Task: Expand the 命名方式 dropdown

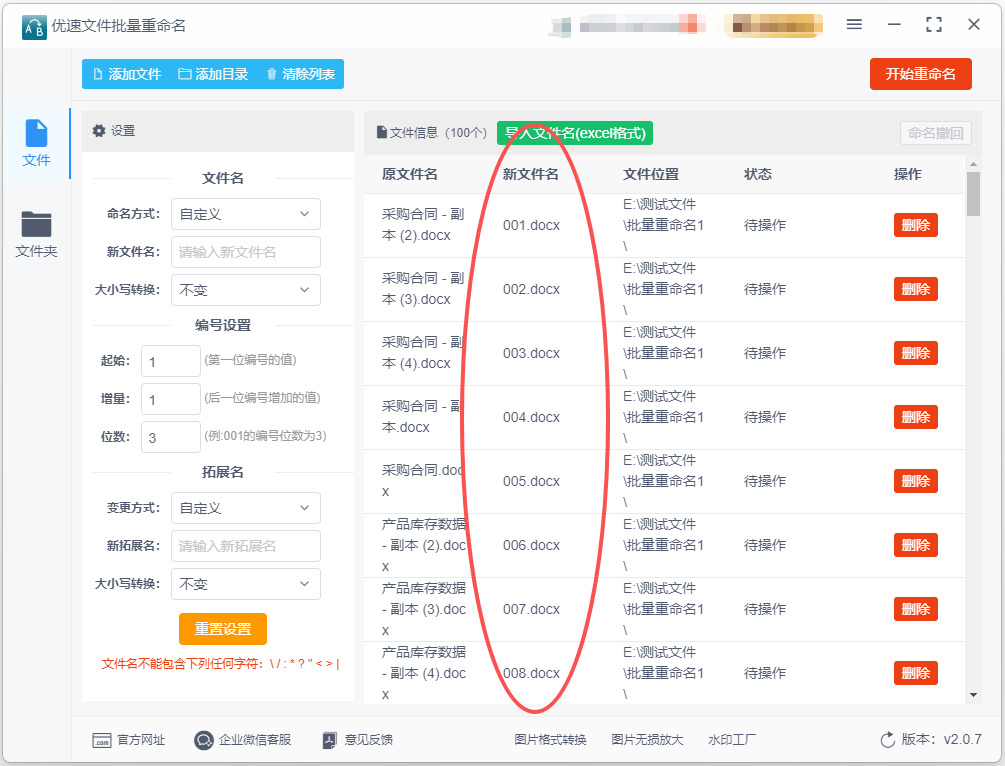Action: [x=245, y=214]
